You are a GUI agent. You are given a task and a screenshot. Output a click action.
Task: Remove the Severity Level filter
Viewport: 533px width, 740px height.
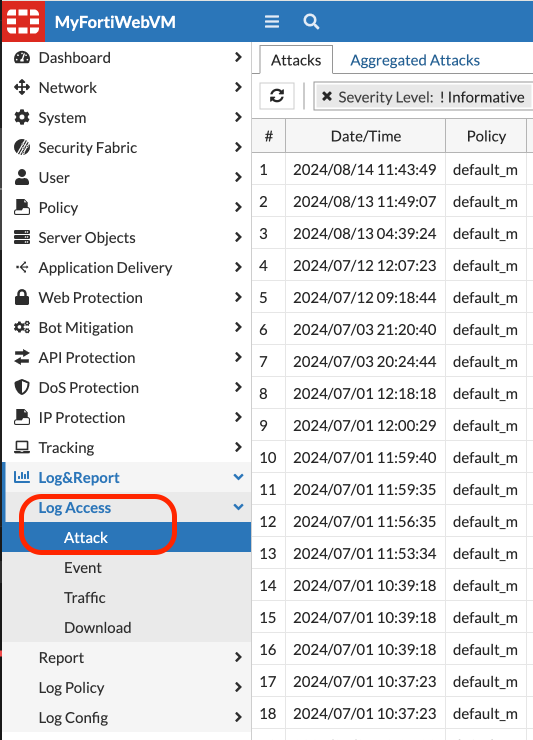[326, 97]
